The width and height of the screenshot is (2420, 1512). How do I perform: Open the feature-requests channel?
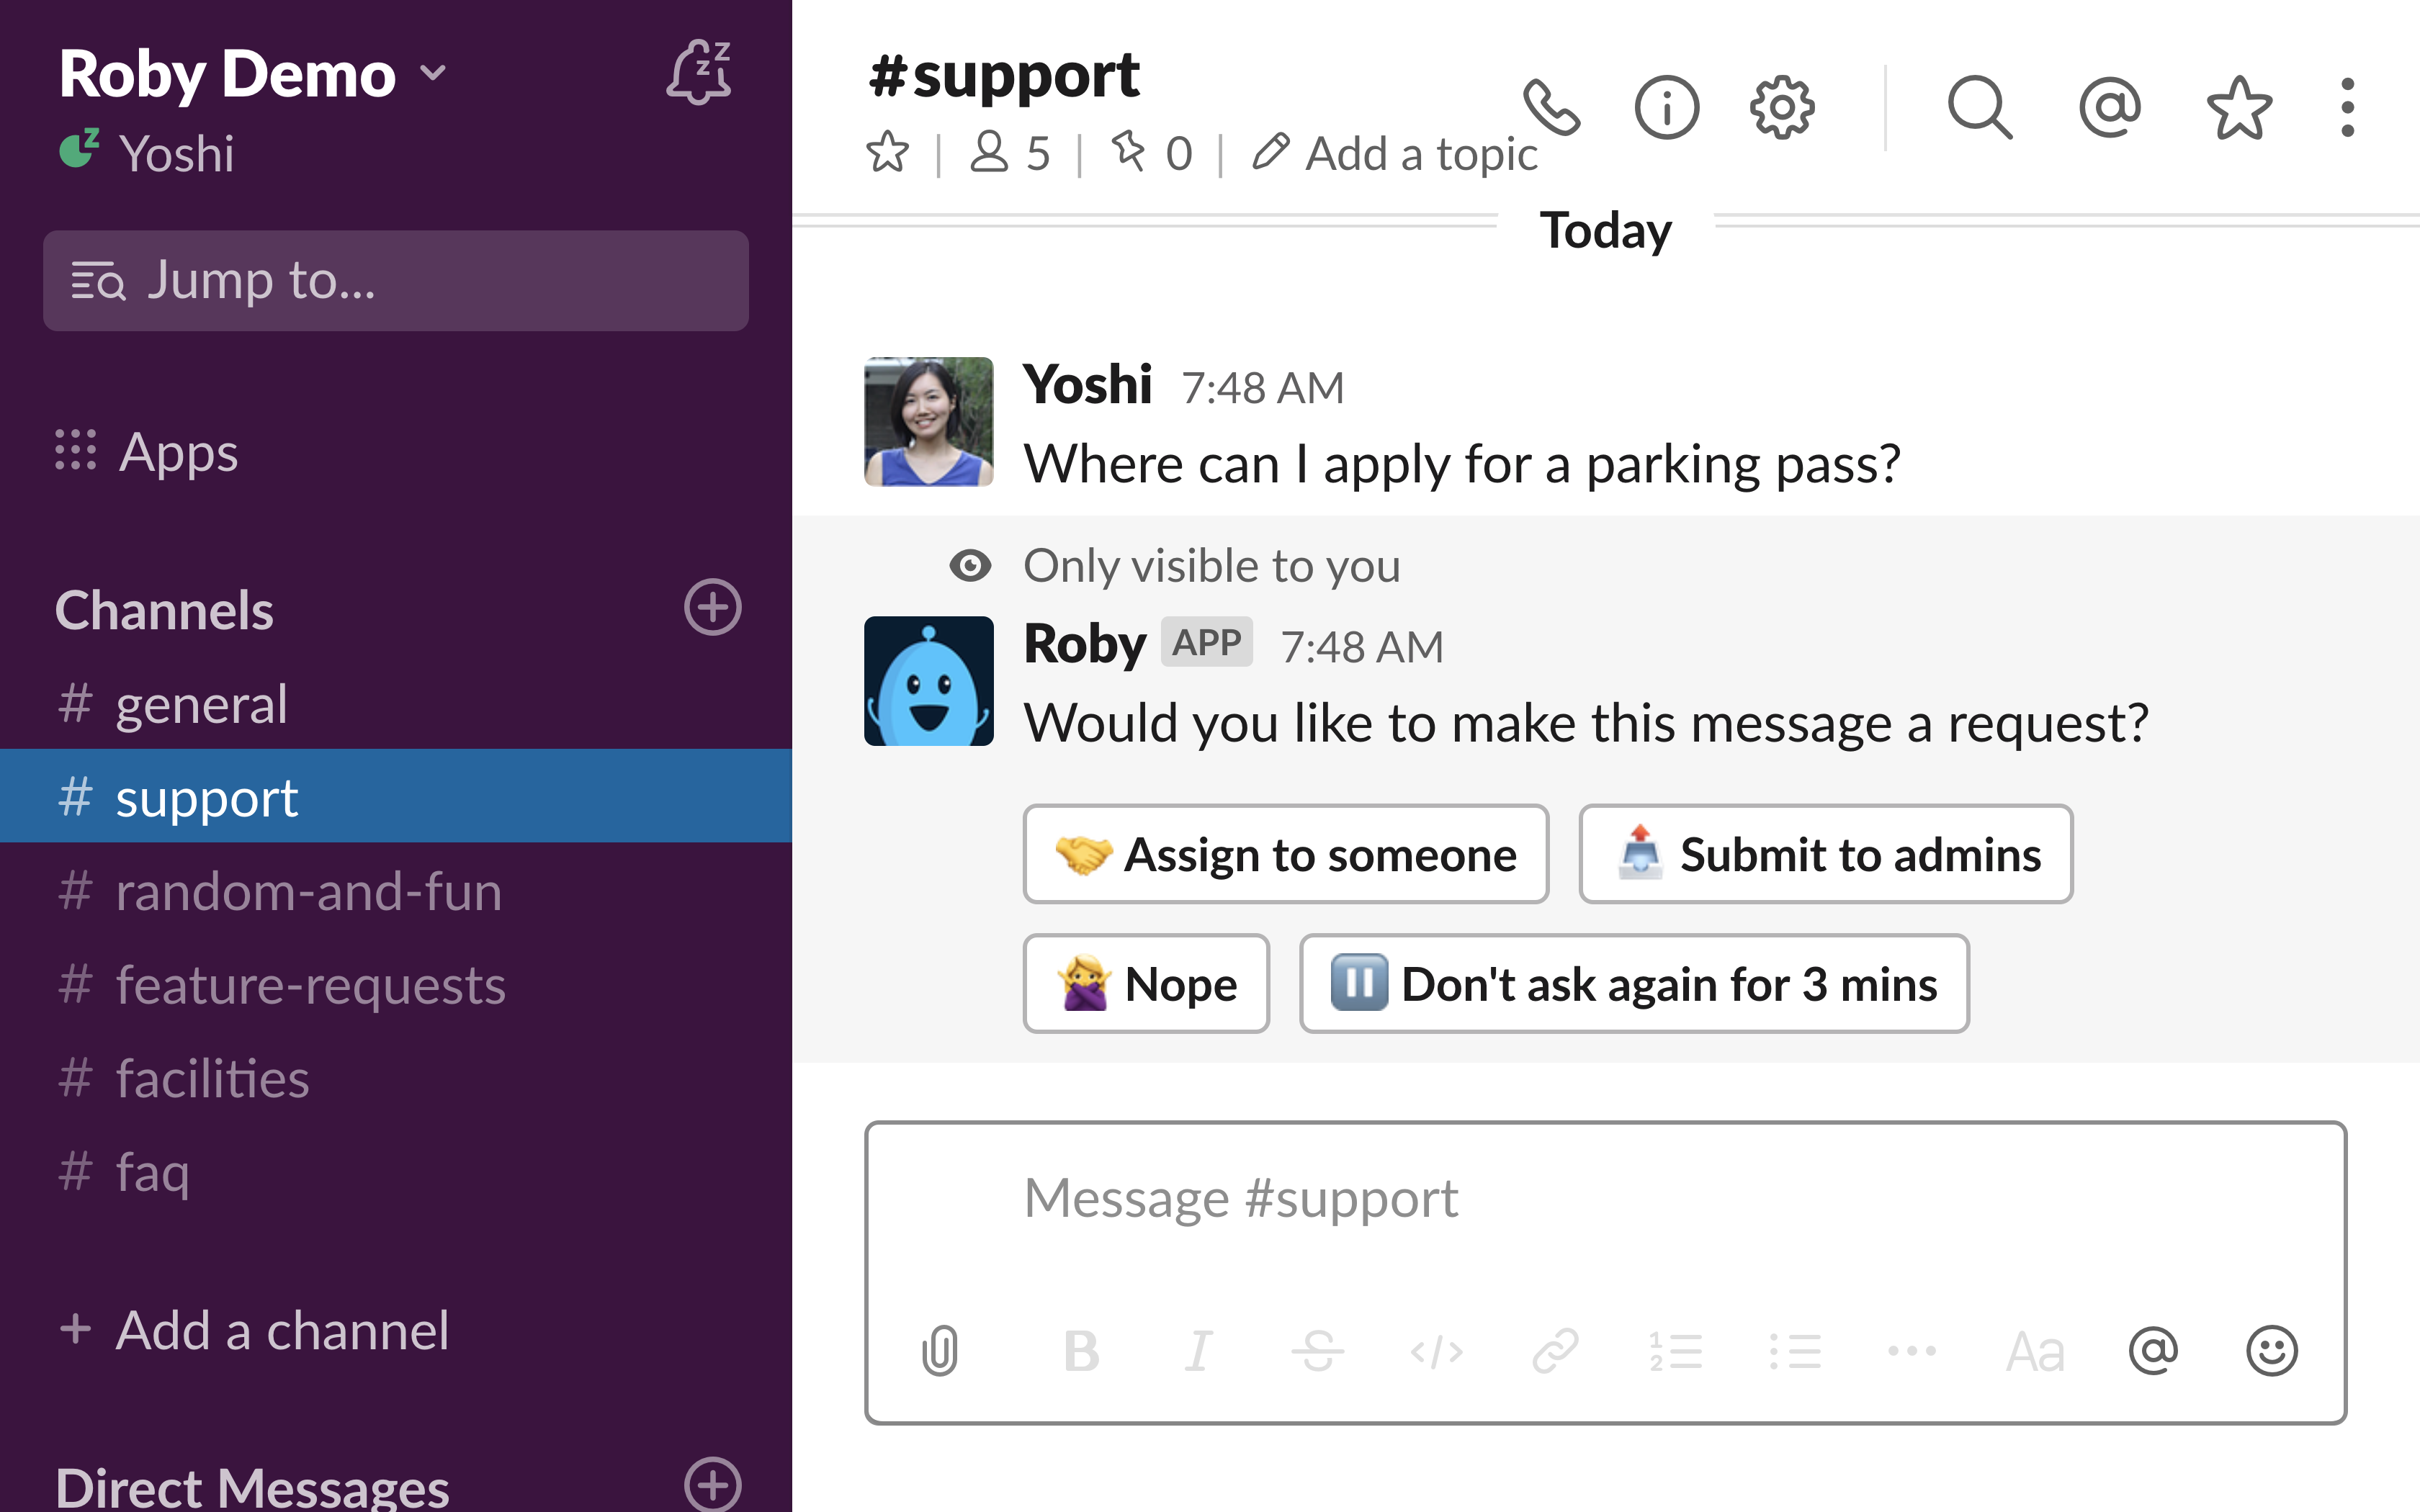click(310, 985)
